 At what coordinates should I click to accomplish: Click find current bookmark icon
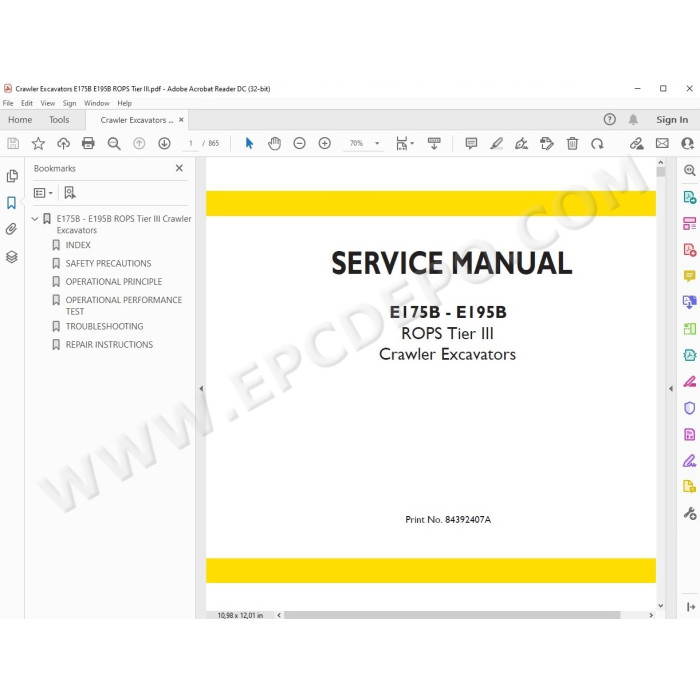[x=70, y=193]
